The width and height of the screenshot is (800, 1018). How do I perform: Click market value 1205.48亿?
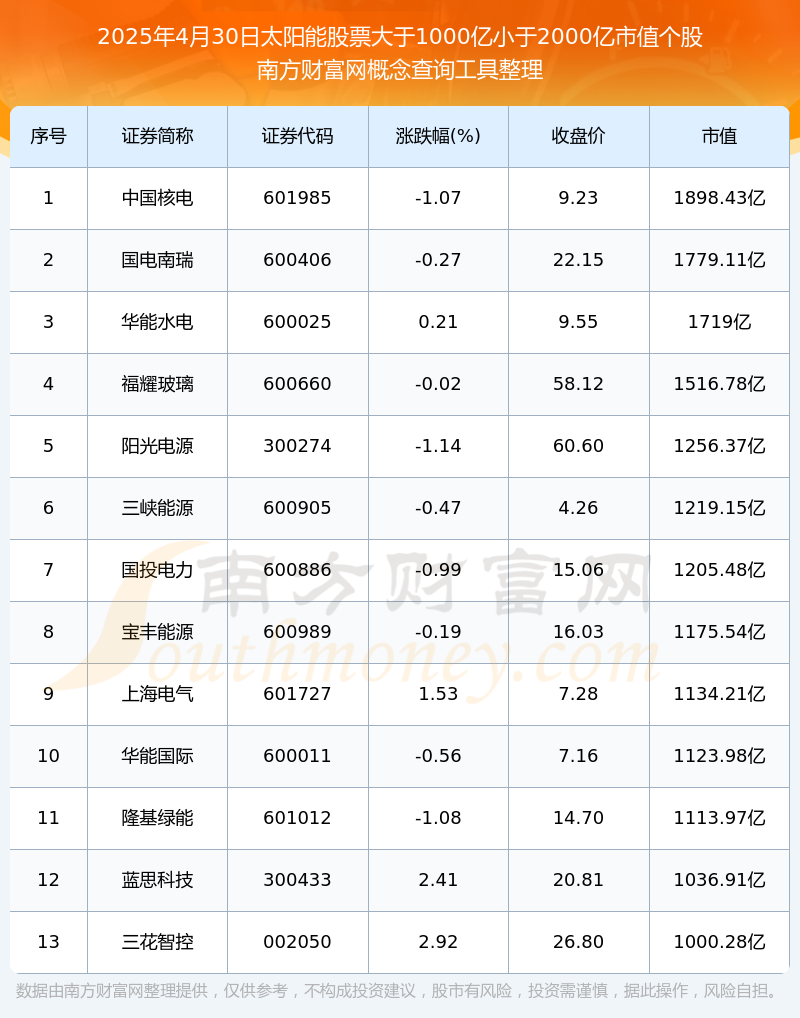coord(719,570)
